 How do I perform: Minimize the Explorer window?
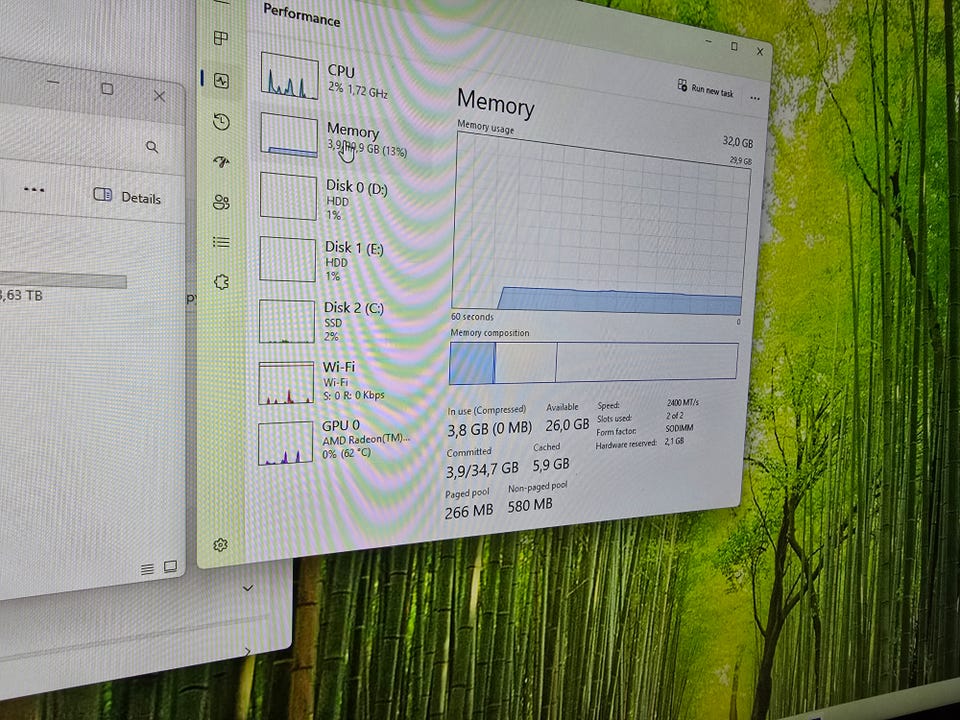(x=53, y=81)
